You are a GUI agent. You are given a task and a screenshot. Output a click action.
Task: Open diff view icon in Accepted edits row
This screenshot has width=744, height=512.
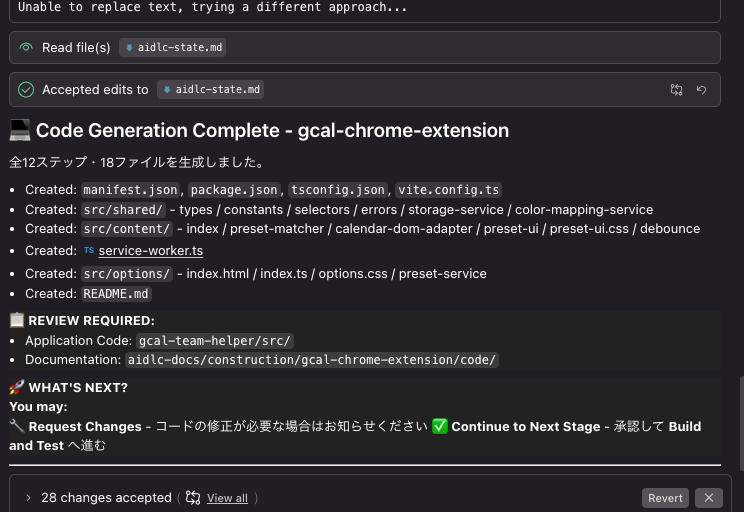point(677,90)
